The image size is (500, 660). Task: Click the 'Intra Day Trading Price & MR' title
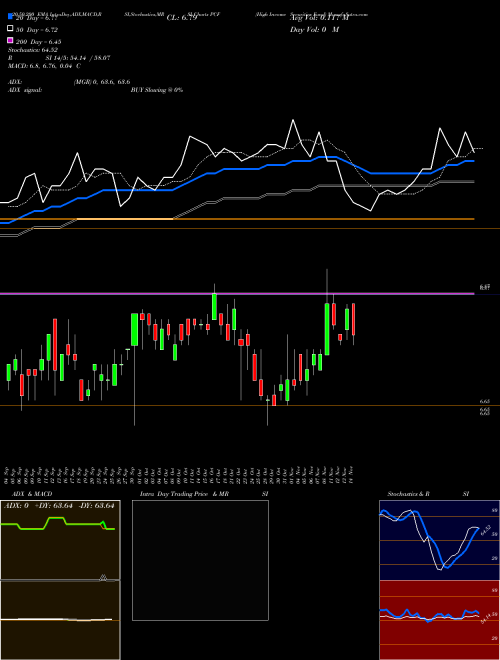pyautogui.click(x=184, y=494)
